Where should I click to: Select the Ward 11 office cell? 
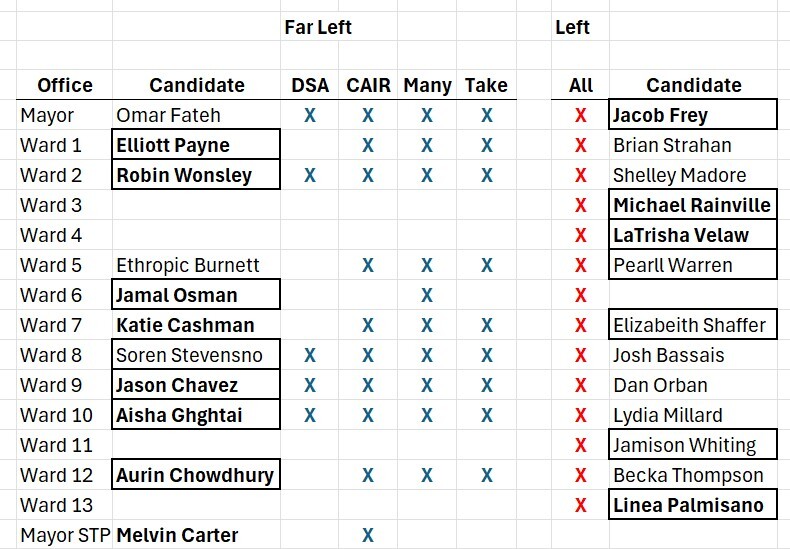point(57,445)
